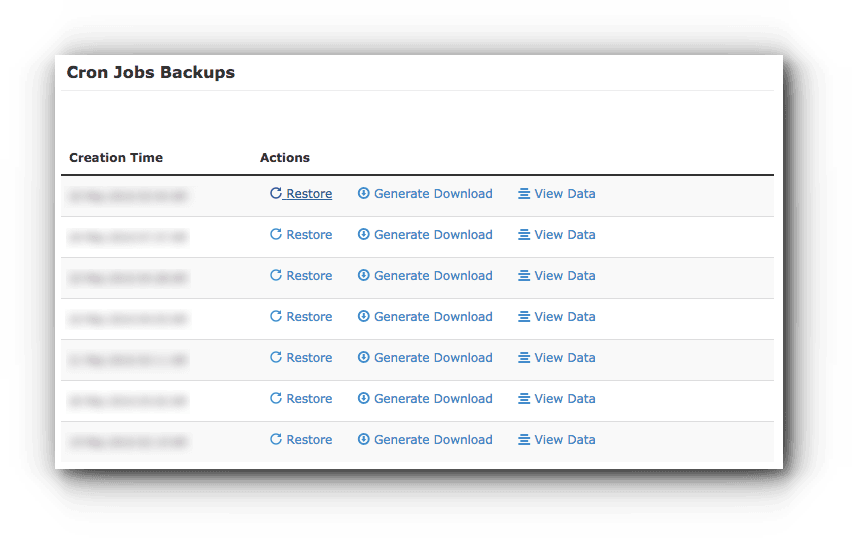Open View Data for the first backup row
Screen dimensions: 852x538
pos(556,193)
